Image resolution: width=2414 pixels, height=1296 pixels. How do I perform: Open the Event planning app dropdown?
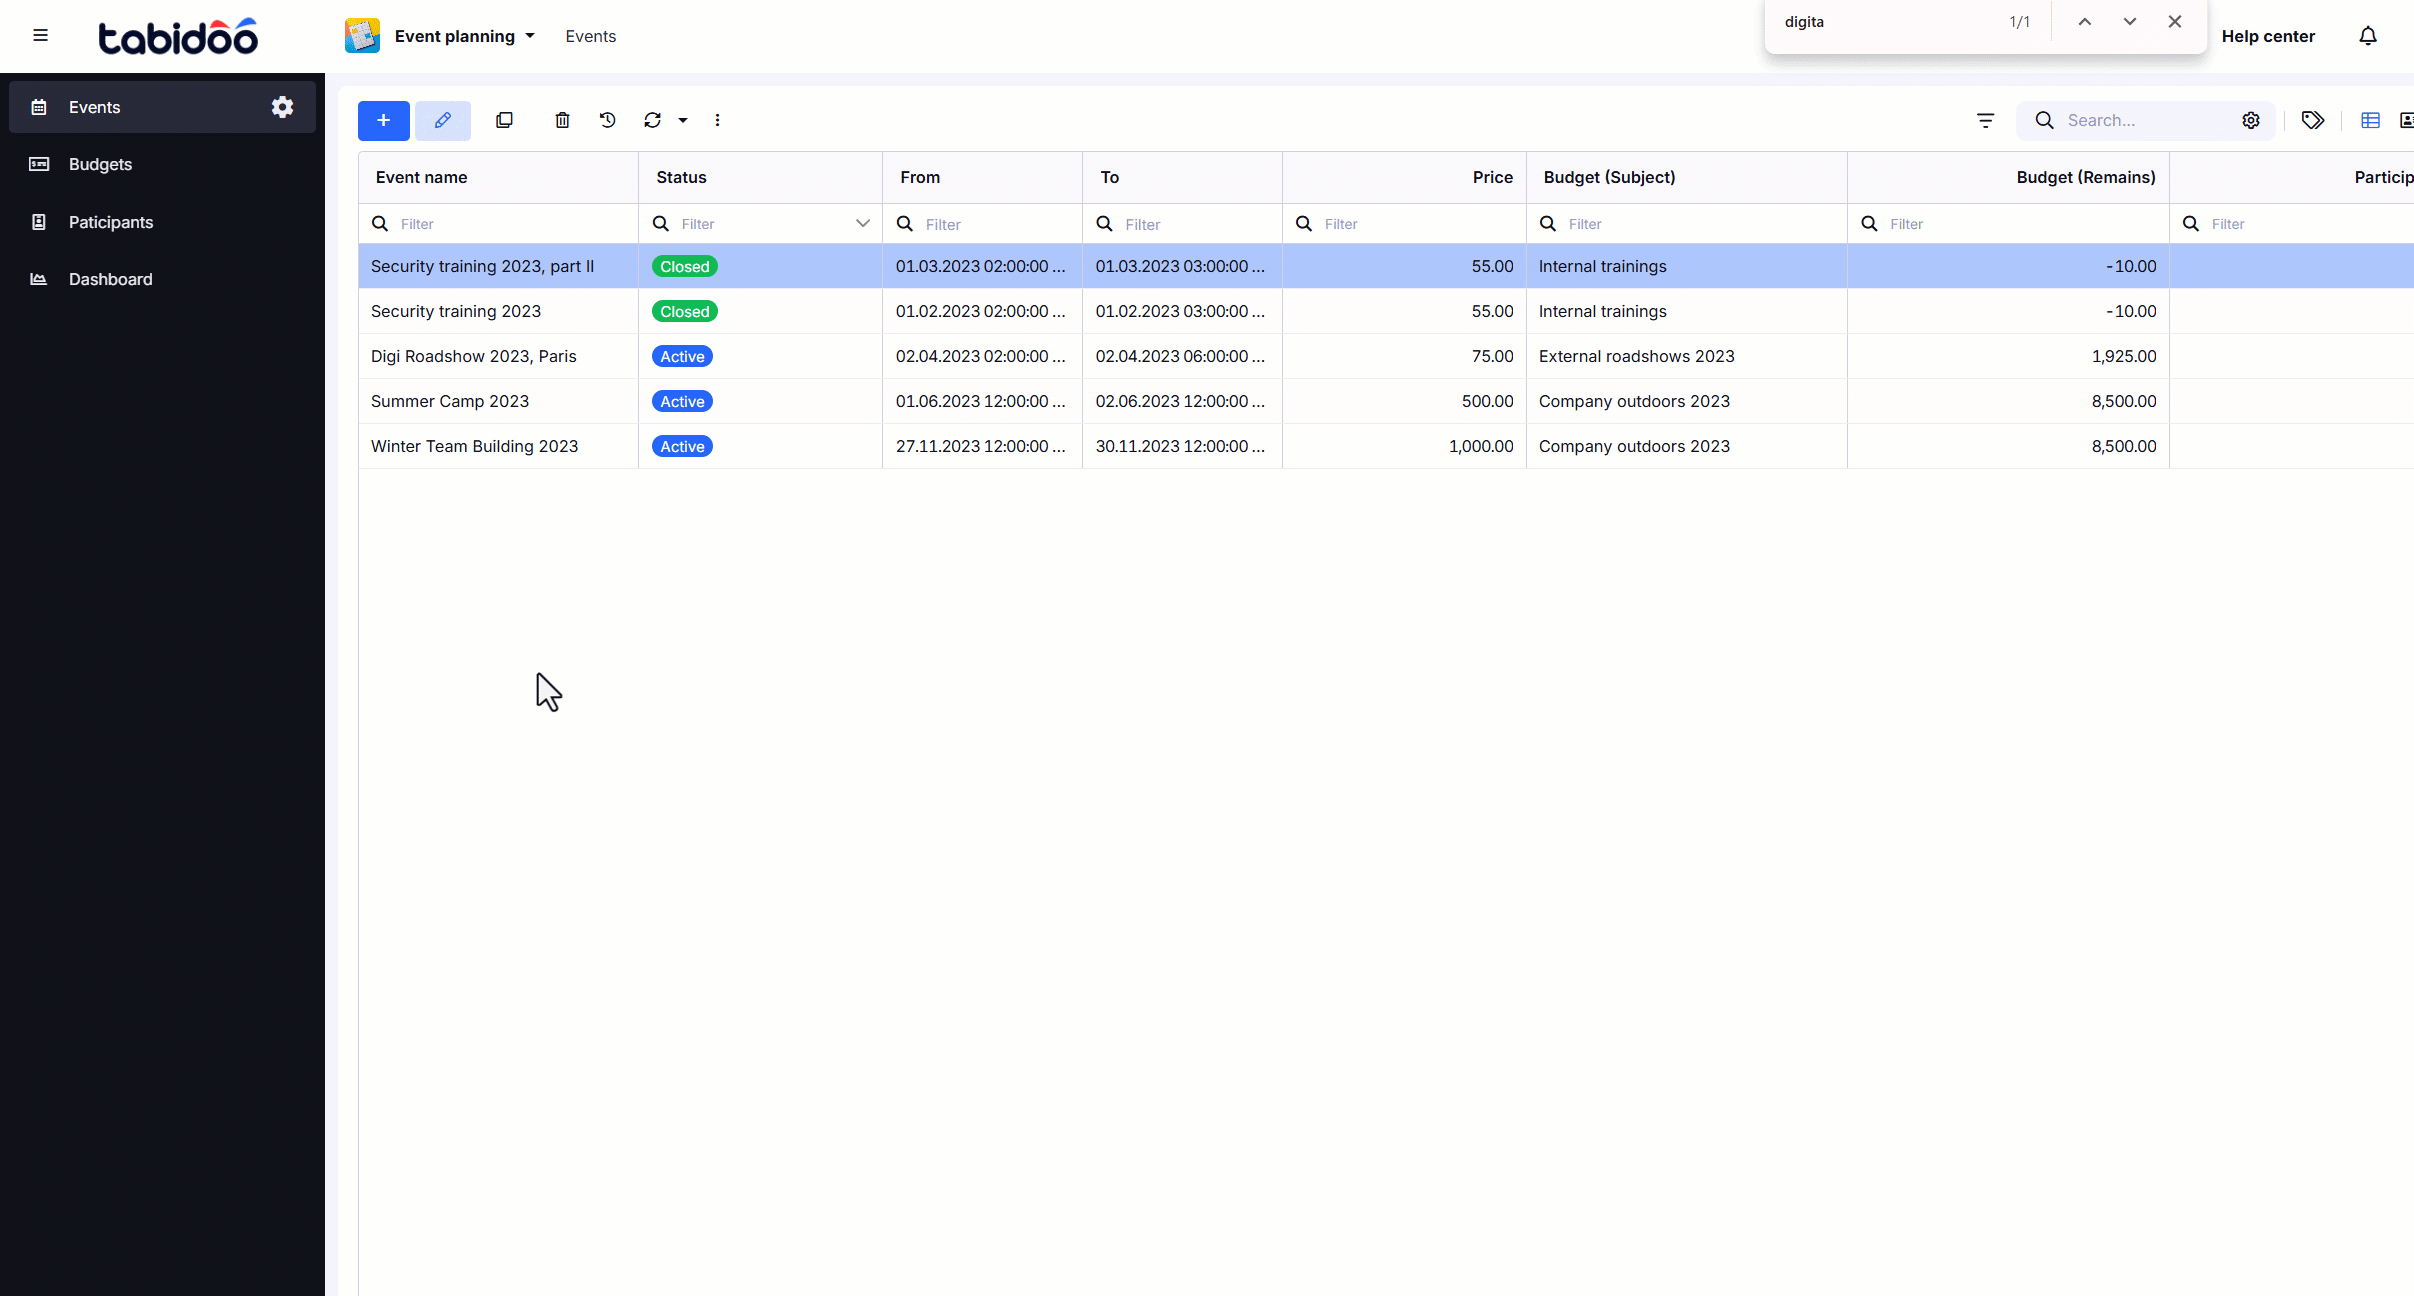(465, 36)
